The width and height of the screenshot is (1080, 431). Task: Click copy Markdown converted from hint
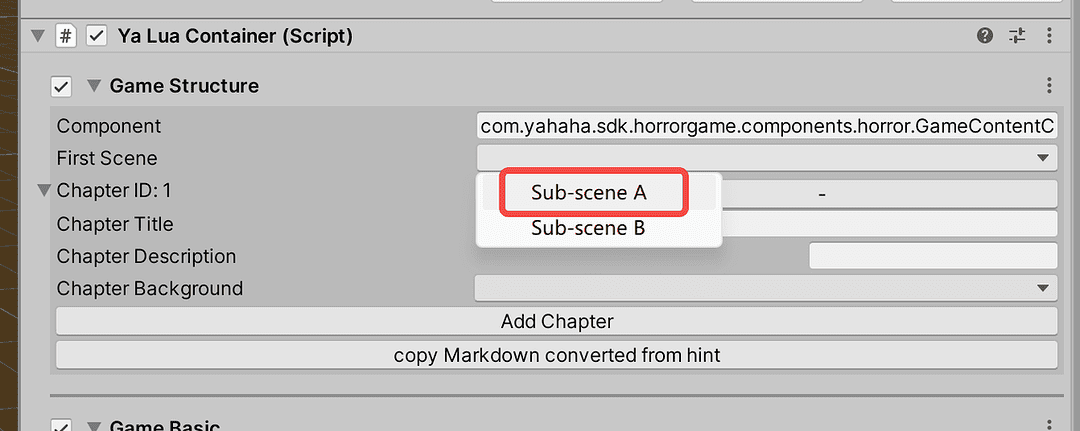pos(556,355)
